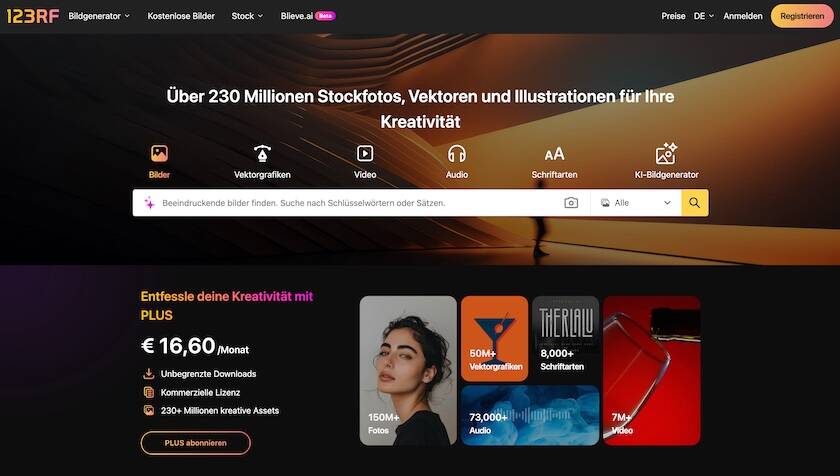Click the camera reverse image search icon

click(x=571, y=203)
